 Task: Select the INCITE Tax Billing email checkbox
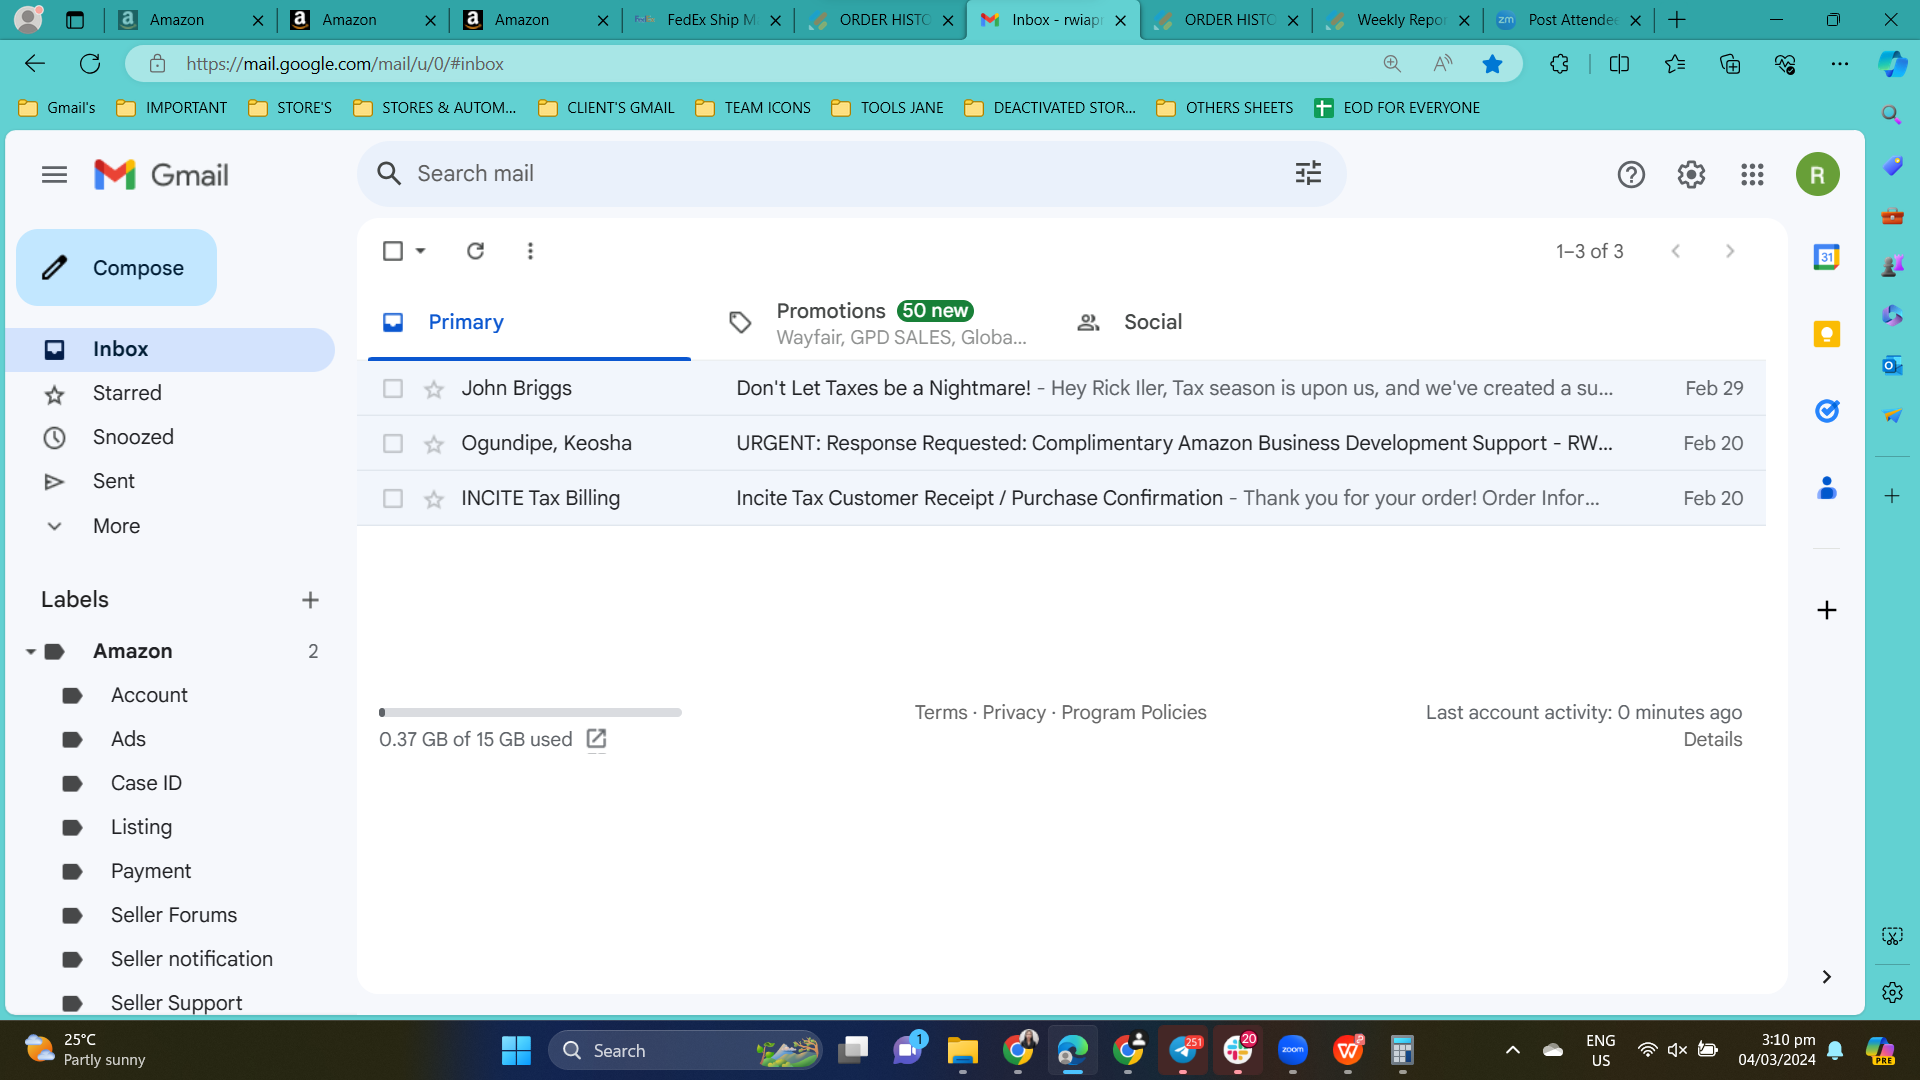[393, 498]
